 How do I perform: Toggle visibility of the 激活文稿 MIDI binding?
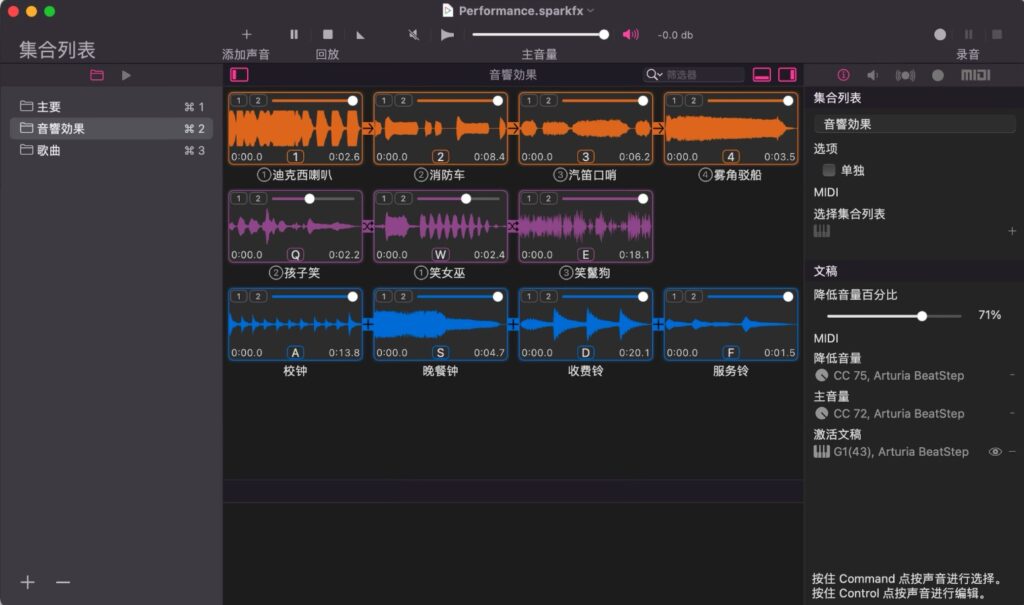pos(994,451)
